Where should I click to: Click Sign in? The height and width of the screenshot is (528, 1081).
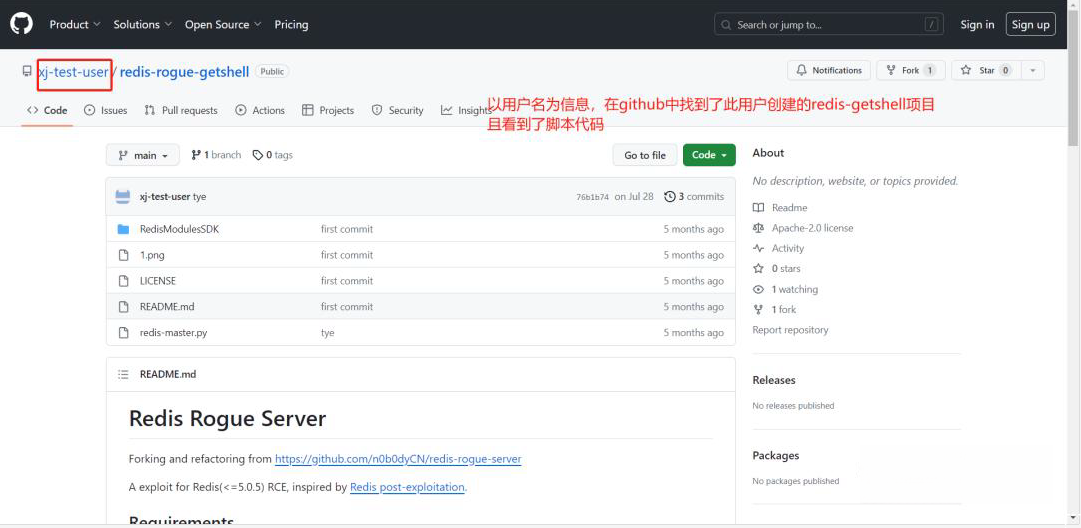(978, 24)
